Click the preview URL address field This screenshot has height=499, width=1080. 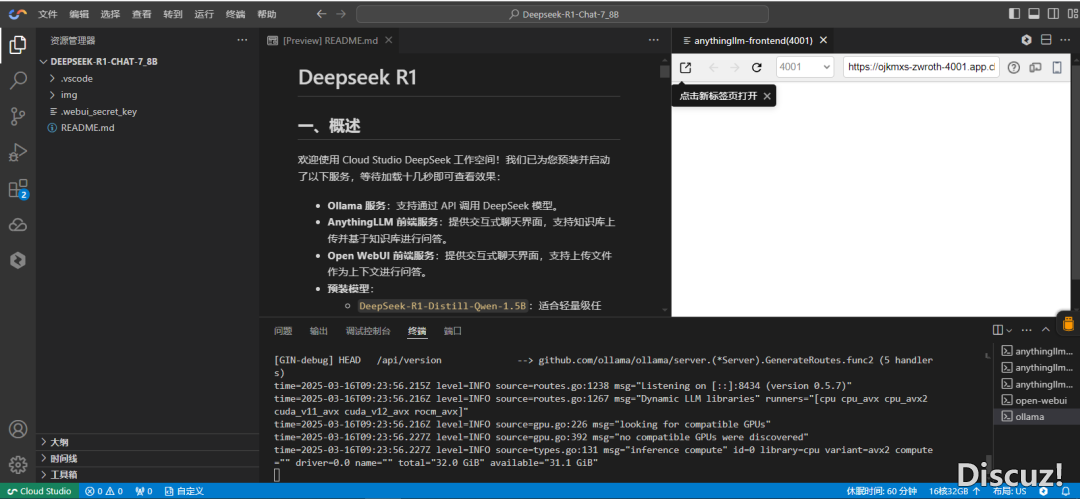click(x=921, y=68)
